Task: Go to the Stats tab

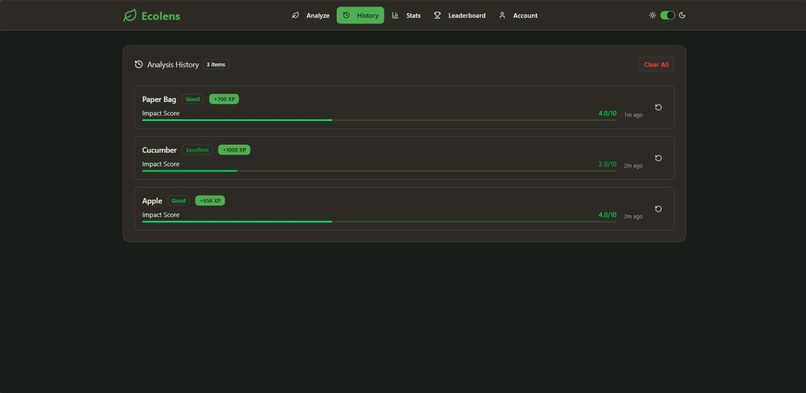Action: pos(406,15)
